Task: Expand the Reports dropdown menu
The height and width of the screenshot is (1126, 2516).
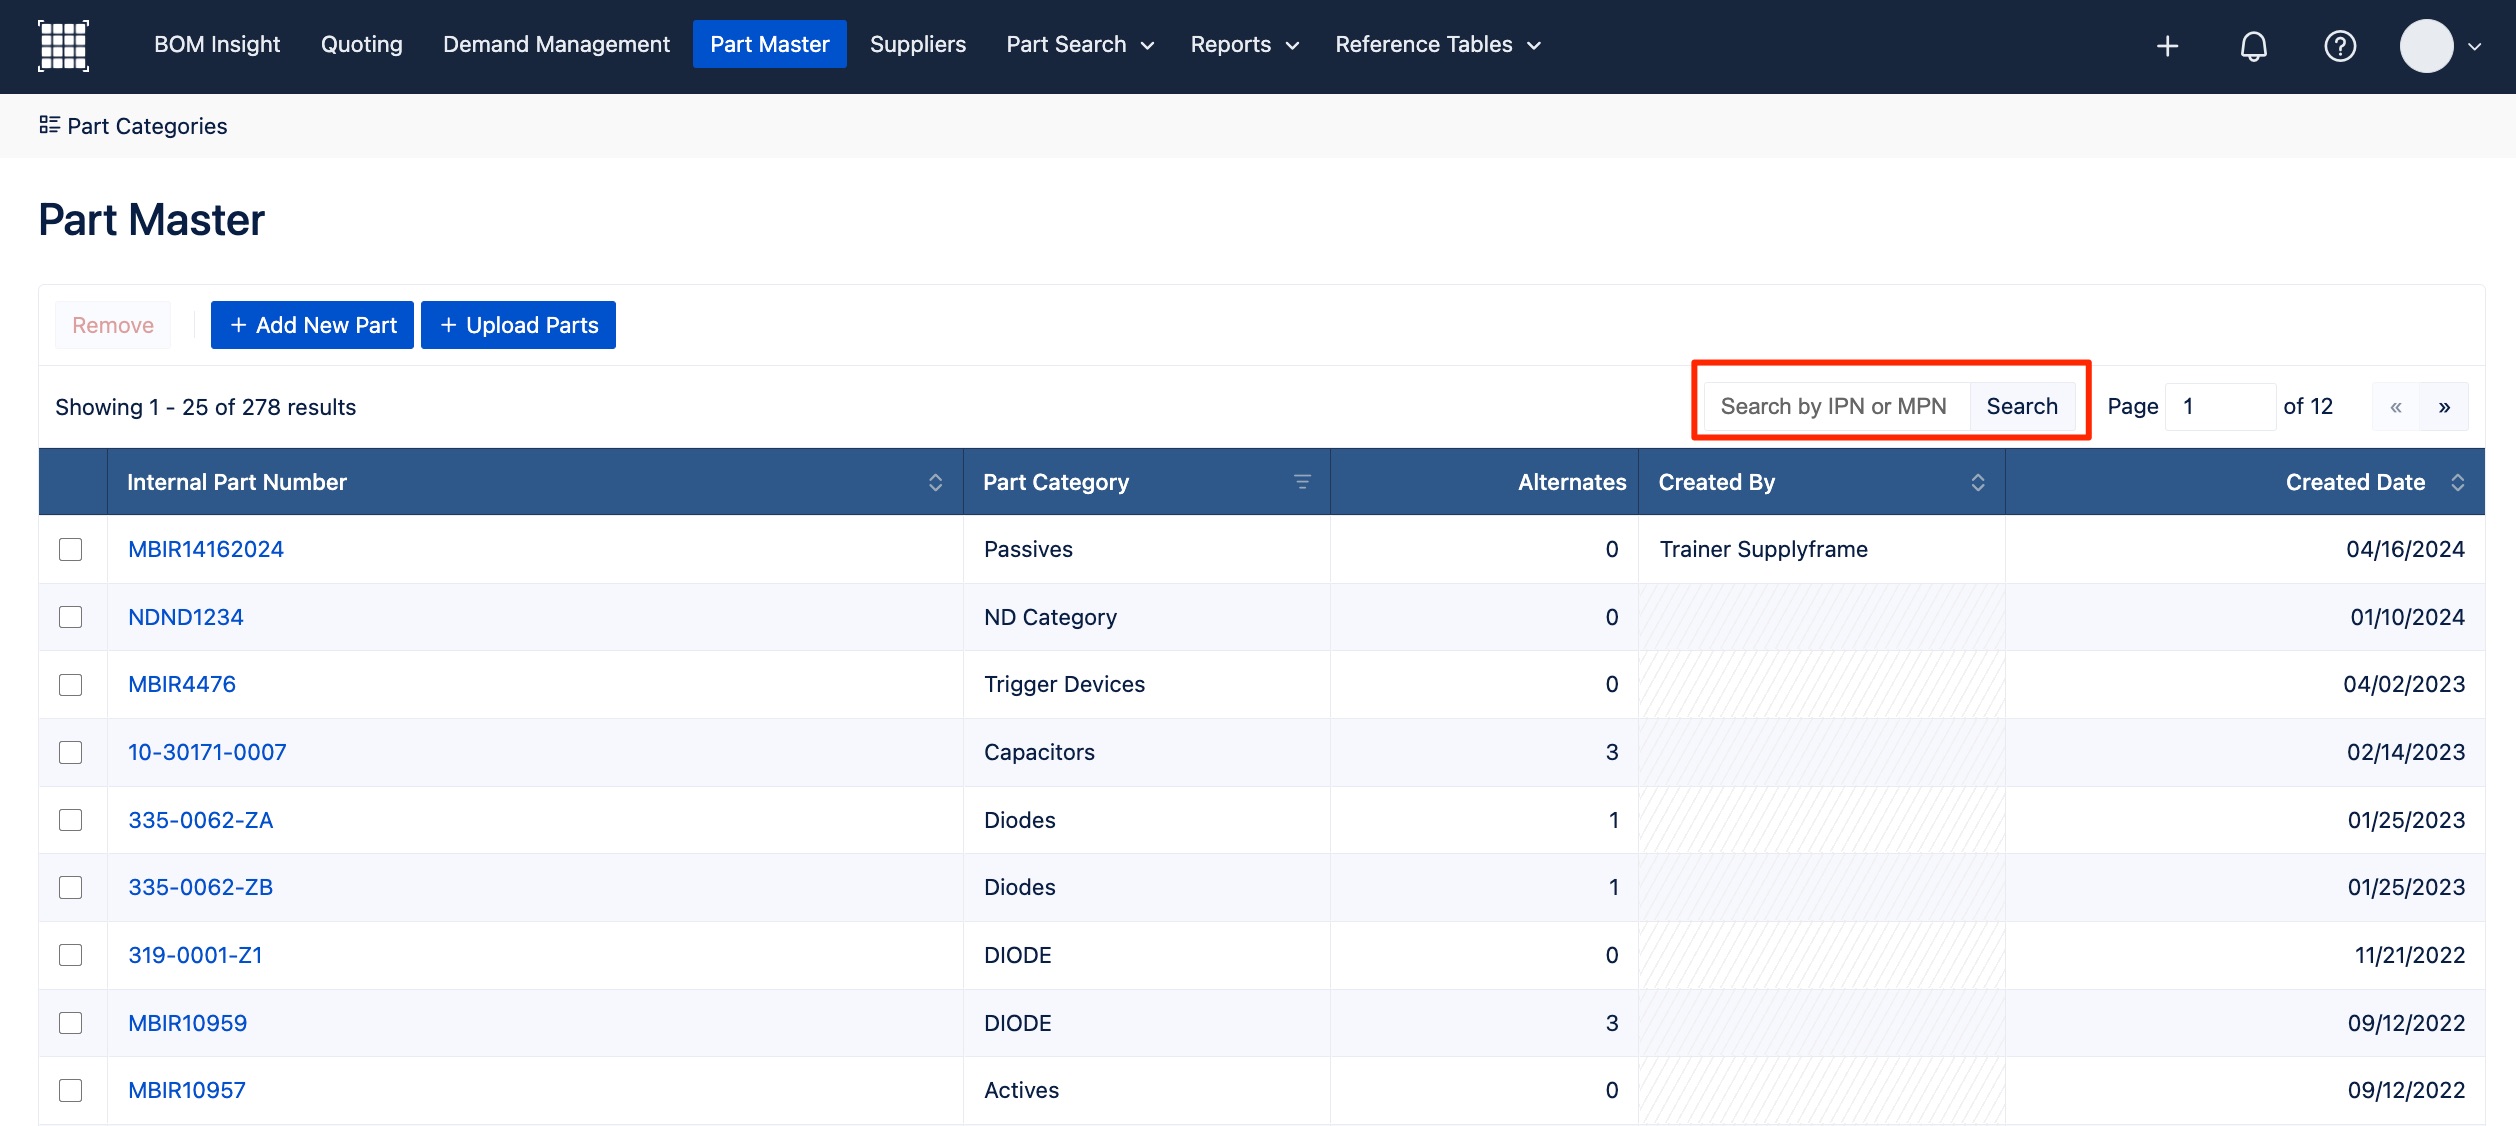Action: [x=1244, y=45]
